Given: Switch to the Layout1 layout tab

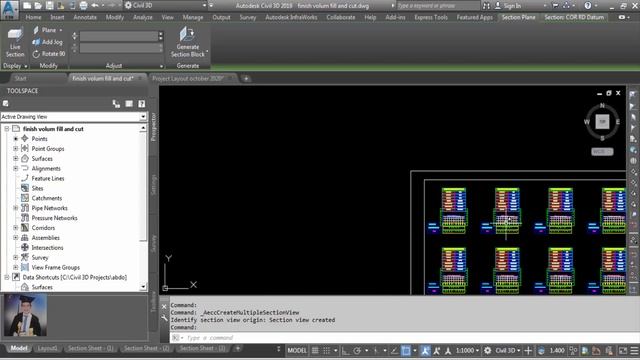Looking at the screenshot, I should coord(47,348).
